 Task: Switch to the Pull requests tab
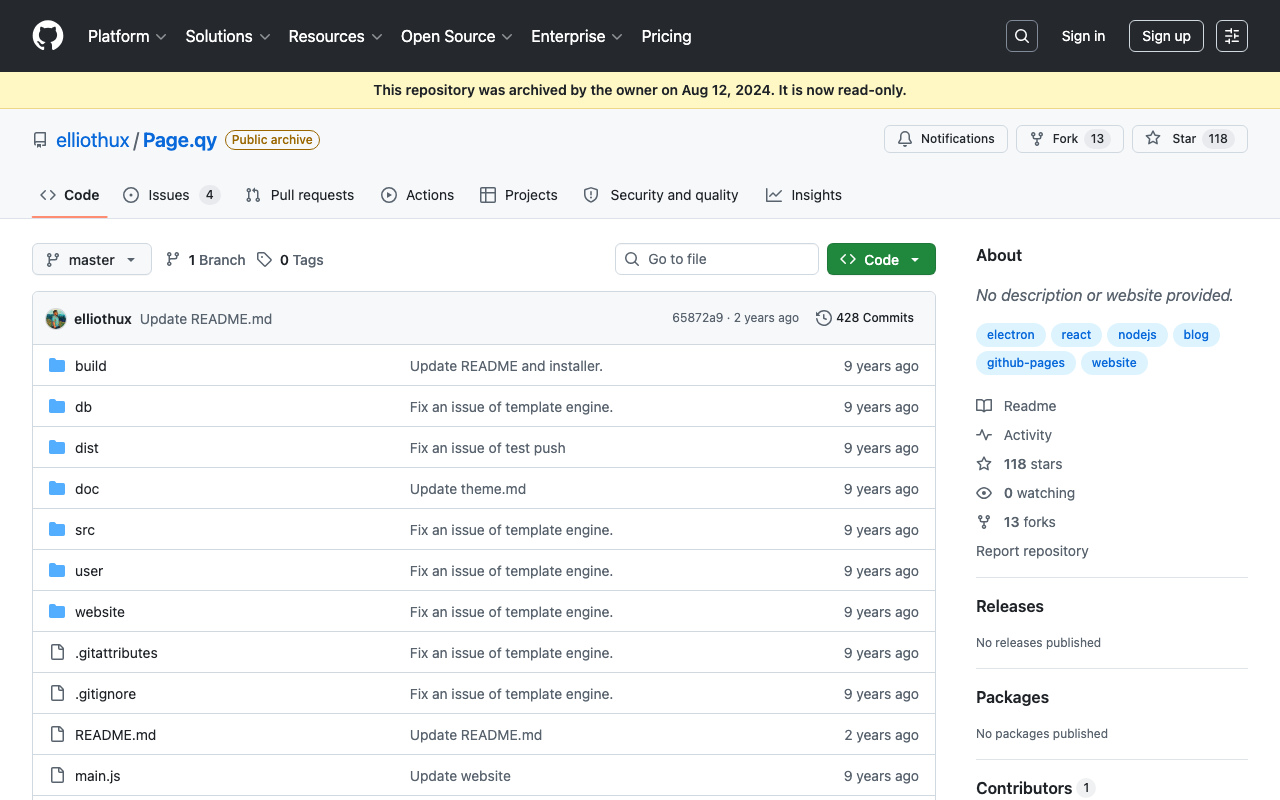coord(300,195)
